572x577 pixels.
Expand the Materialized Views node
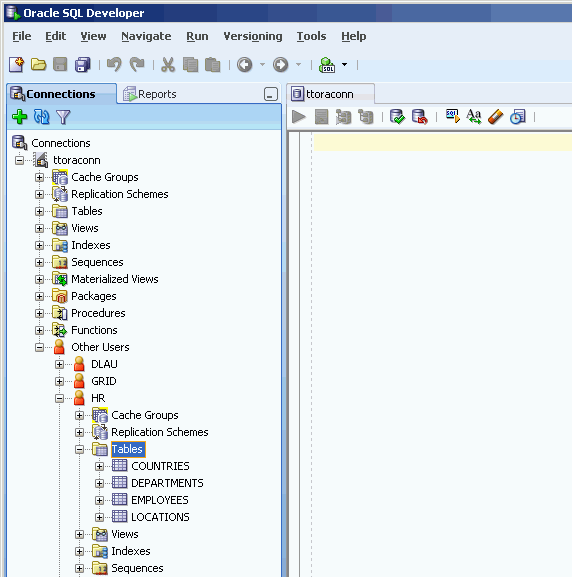coord(39,279)
